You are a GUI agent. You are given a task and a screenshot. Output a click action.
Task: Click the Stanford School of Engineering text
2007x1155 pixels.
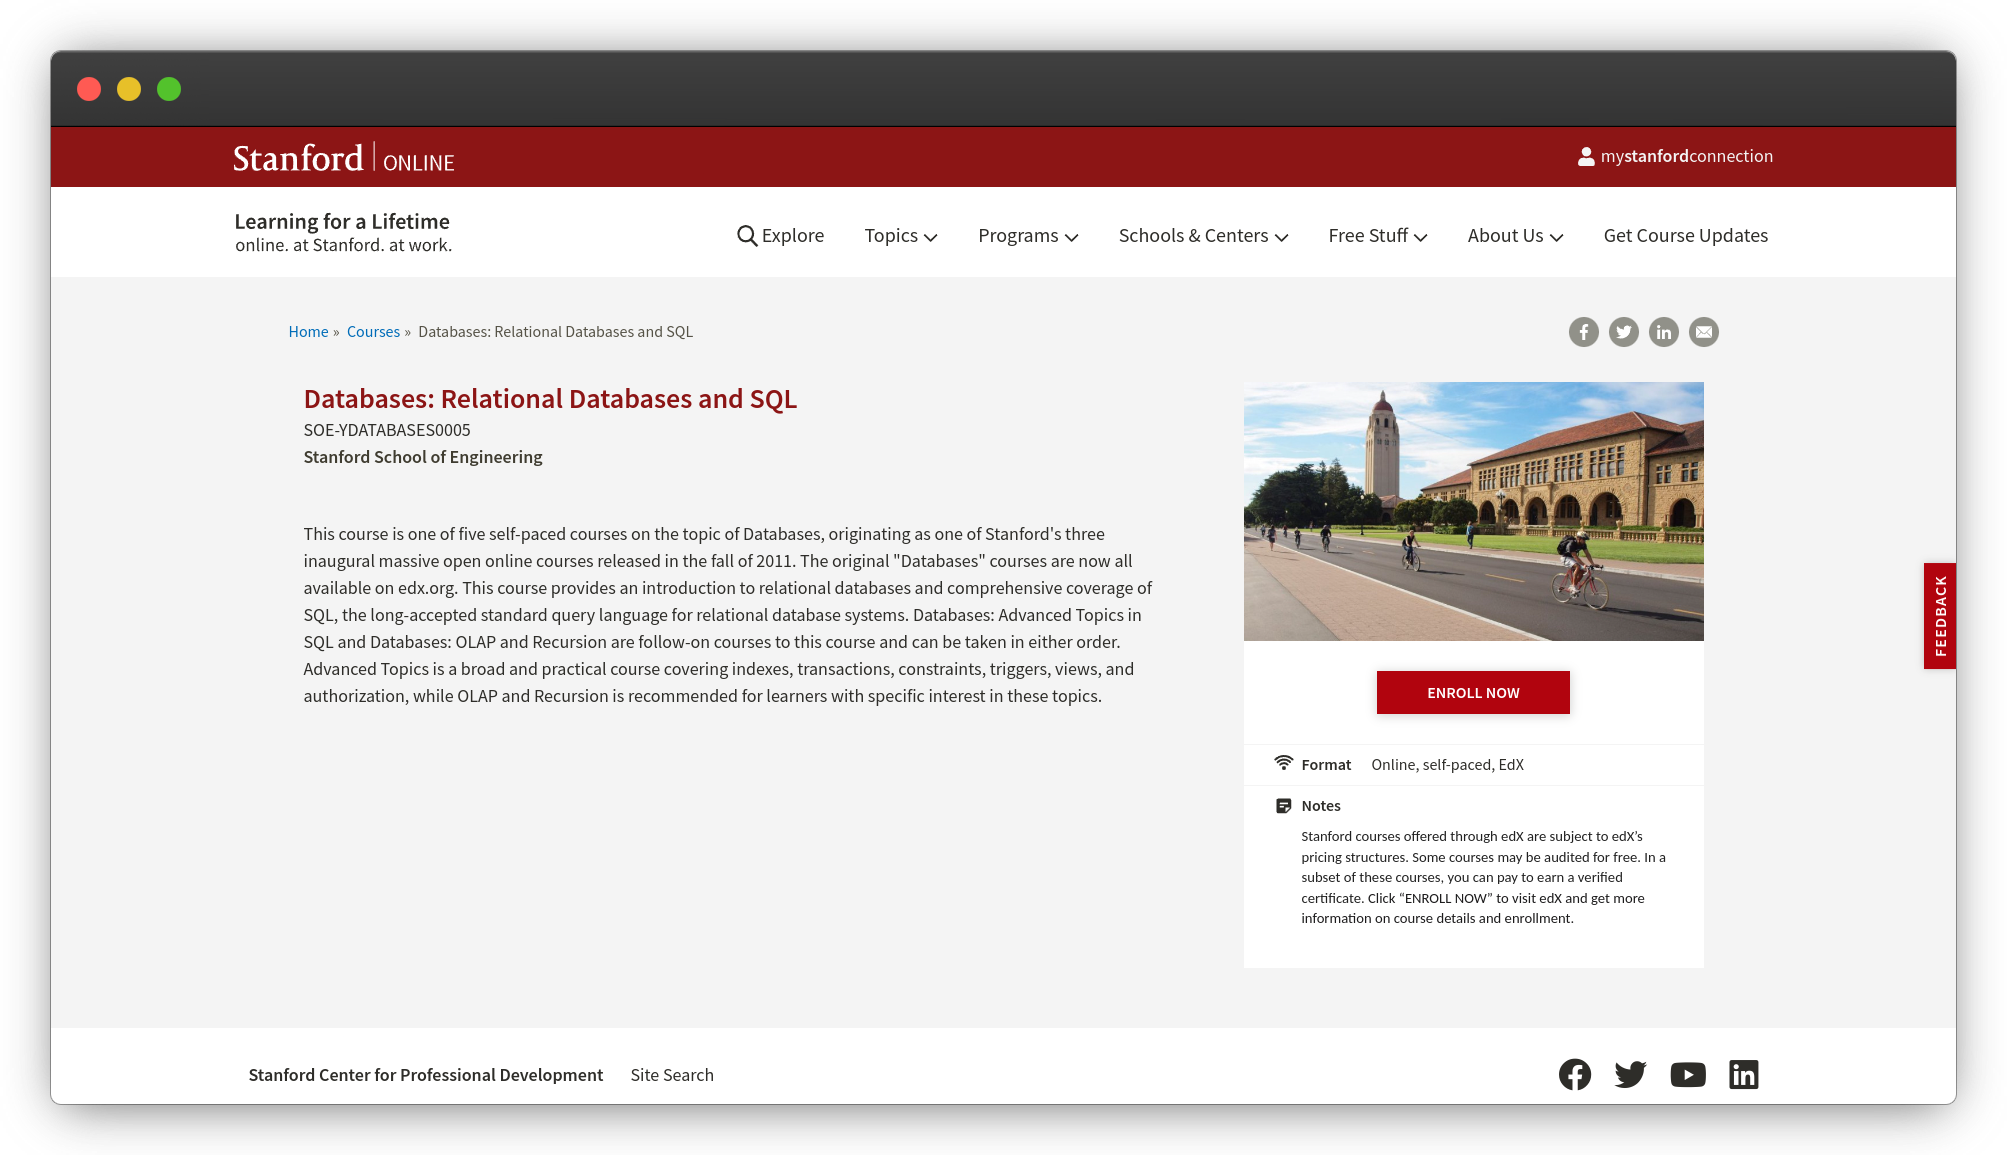tap(423, 457)
